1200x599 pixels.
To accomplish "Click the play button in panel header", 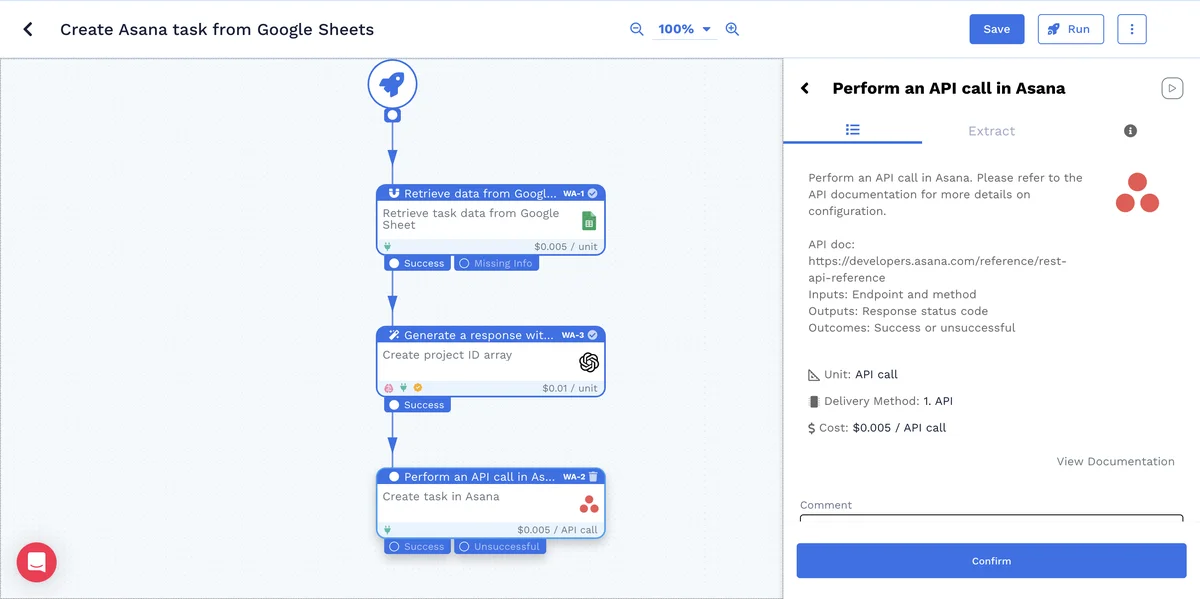I will 1172,88.
